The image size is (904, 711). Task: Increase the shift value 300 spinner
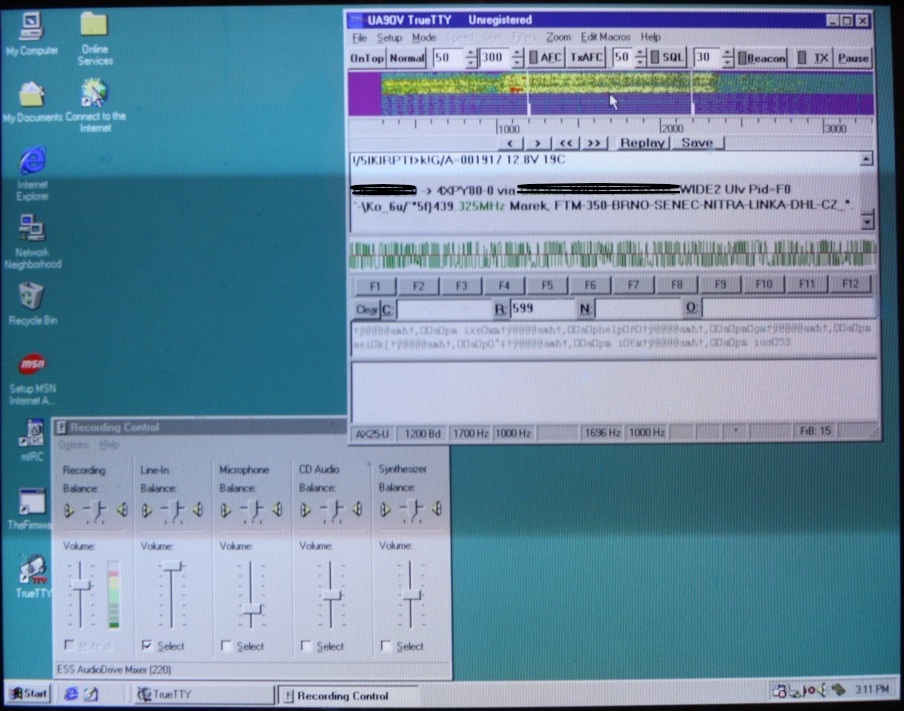518,54
